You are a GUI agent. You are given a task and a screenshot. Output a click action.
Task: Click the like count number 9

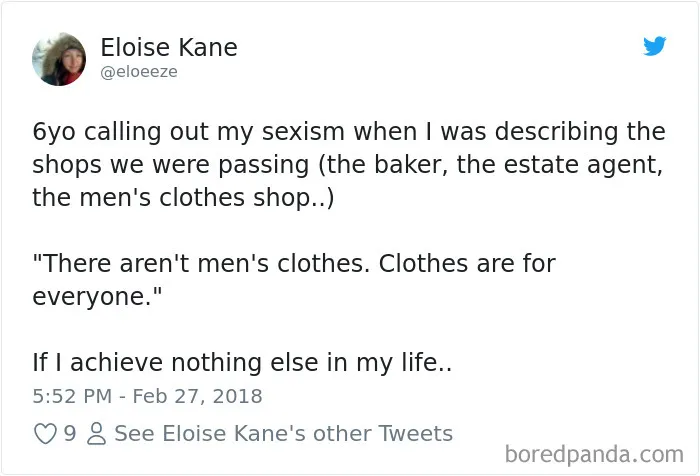70,433
